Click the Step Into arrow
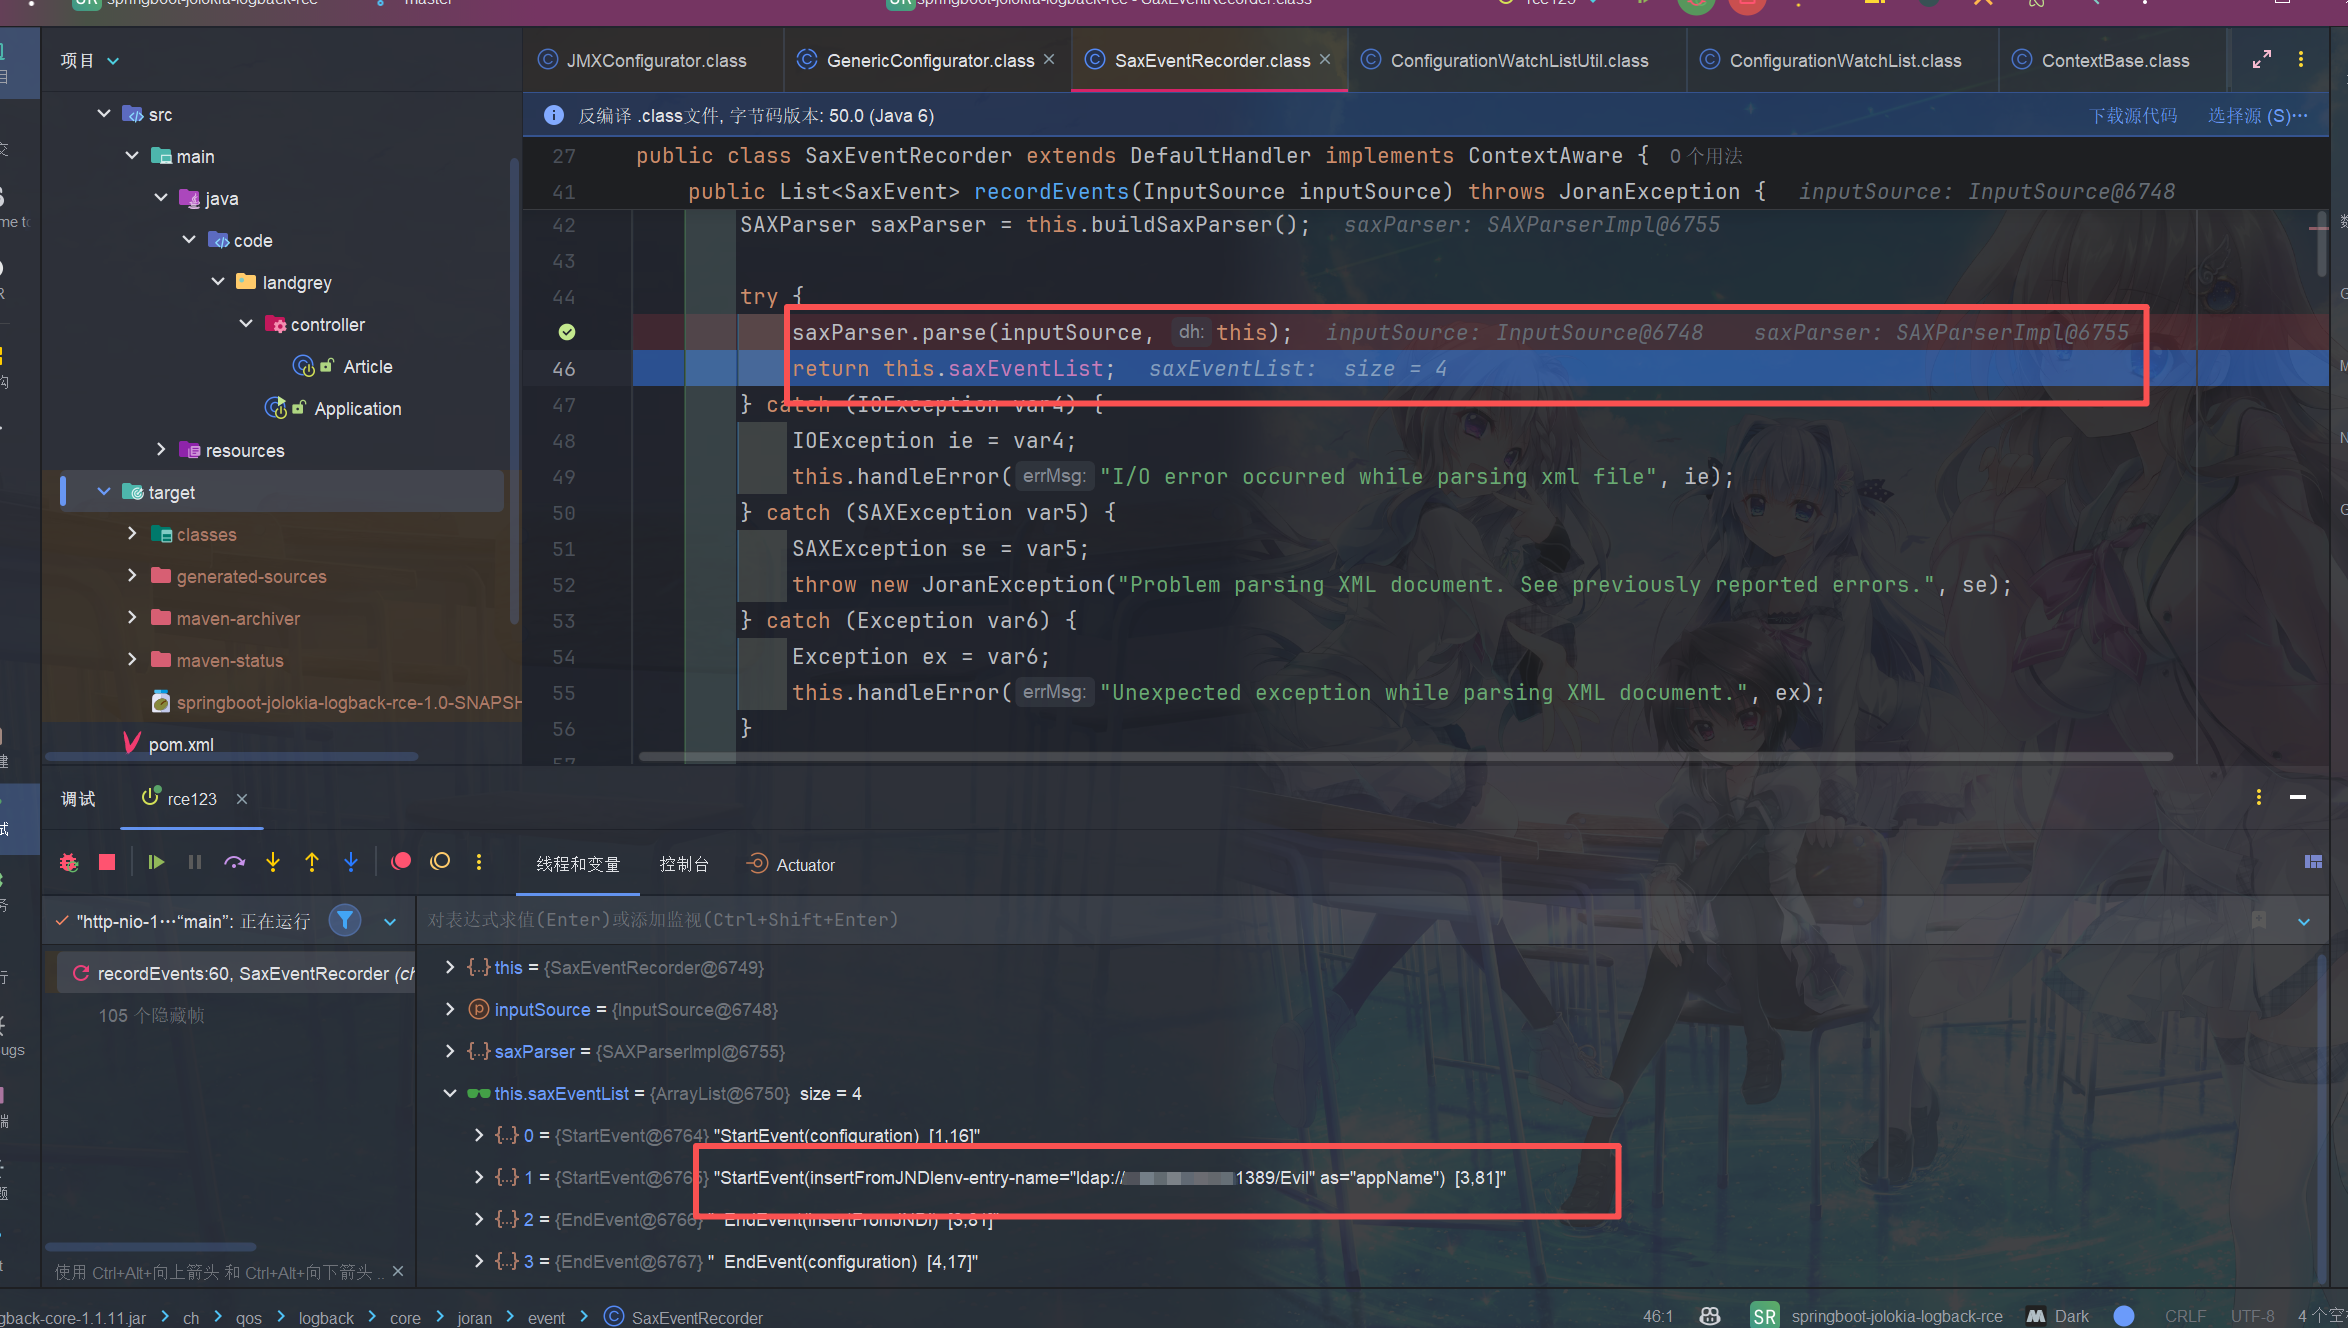Viewport: 2348px width, 1328px height. tap(273, 862)
